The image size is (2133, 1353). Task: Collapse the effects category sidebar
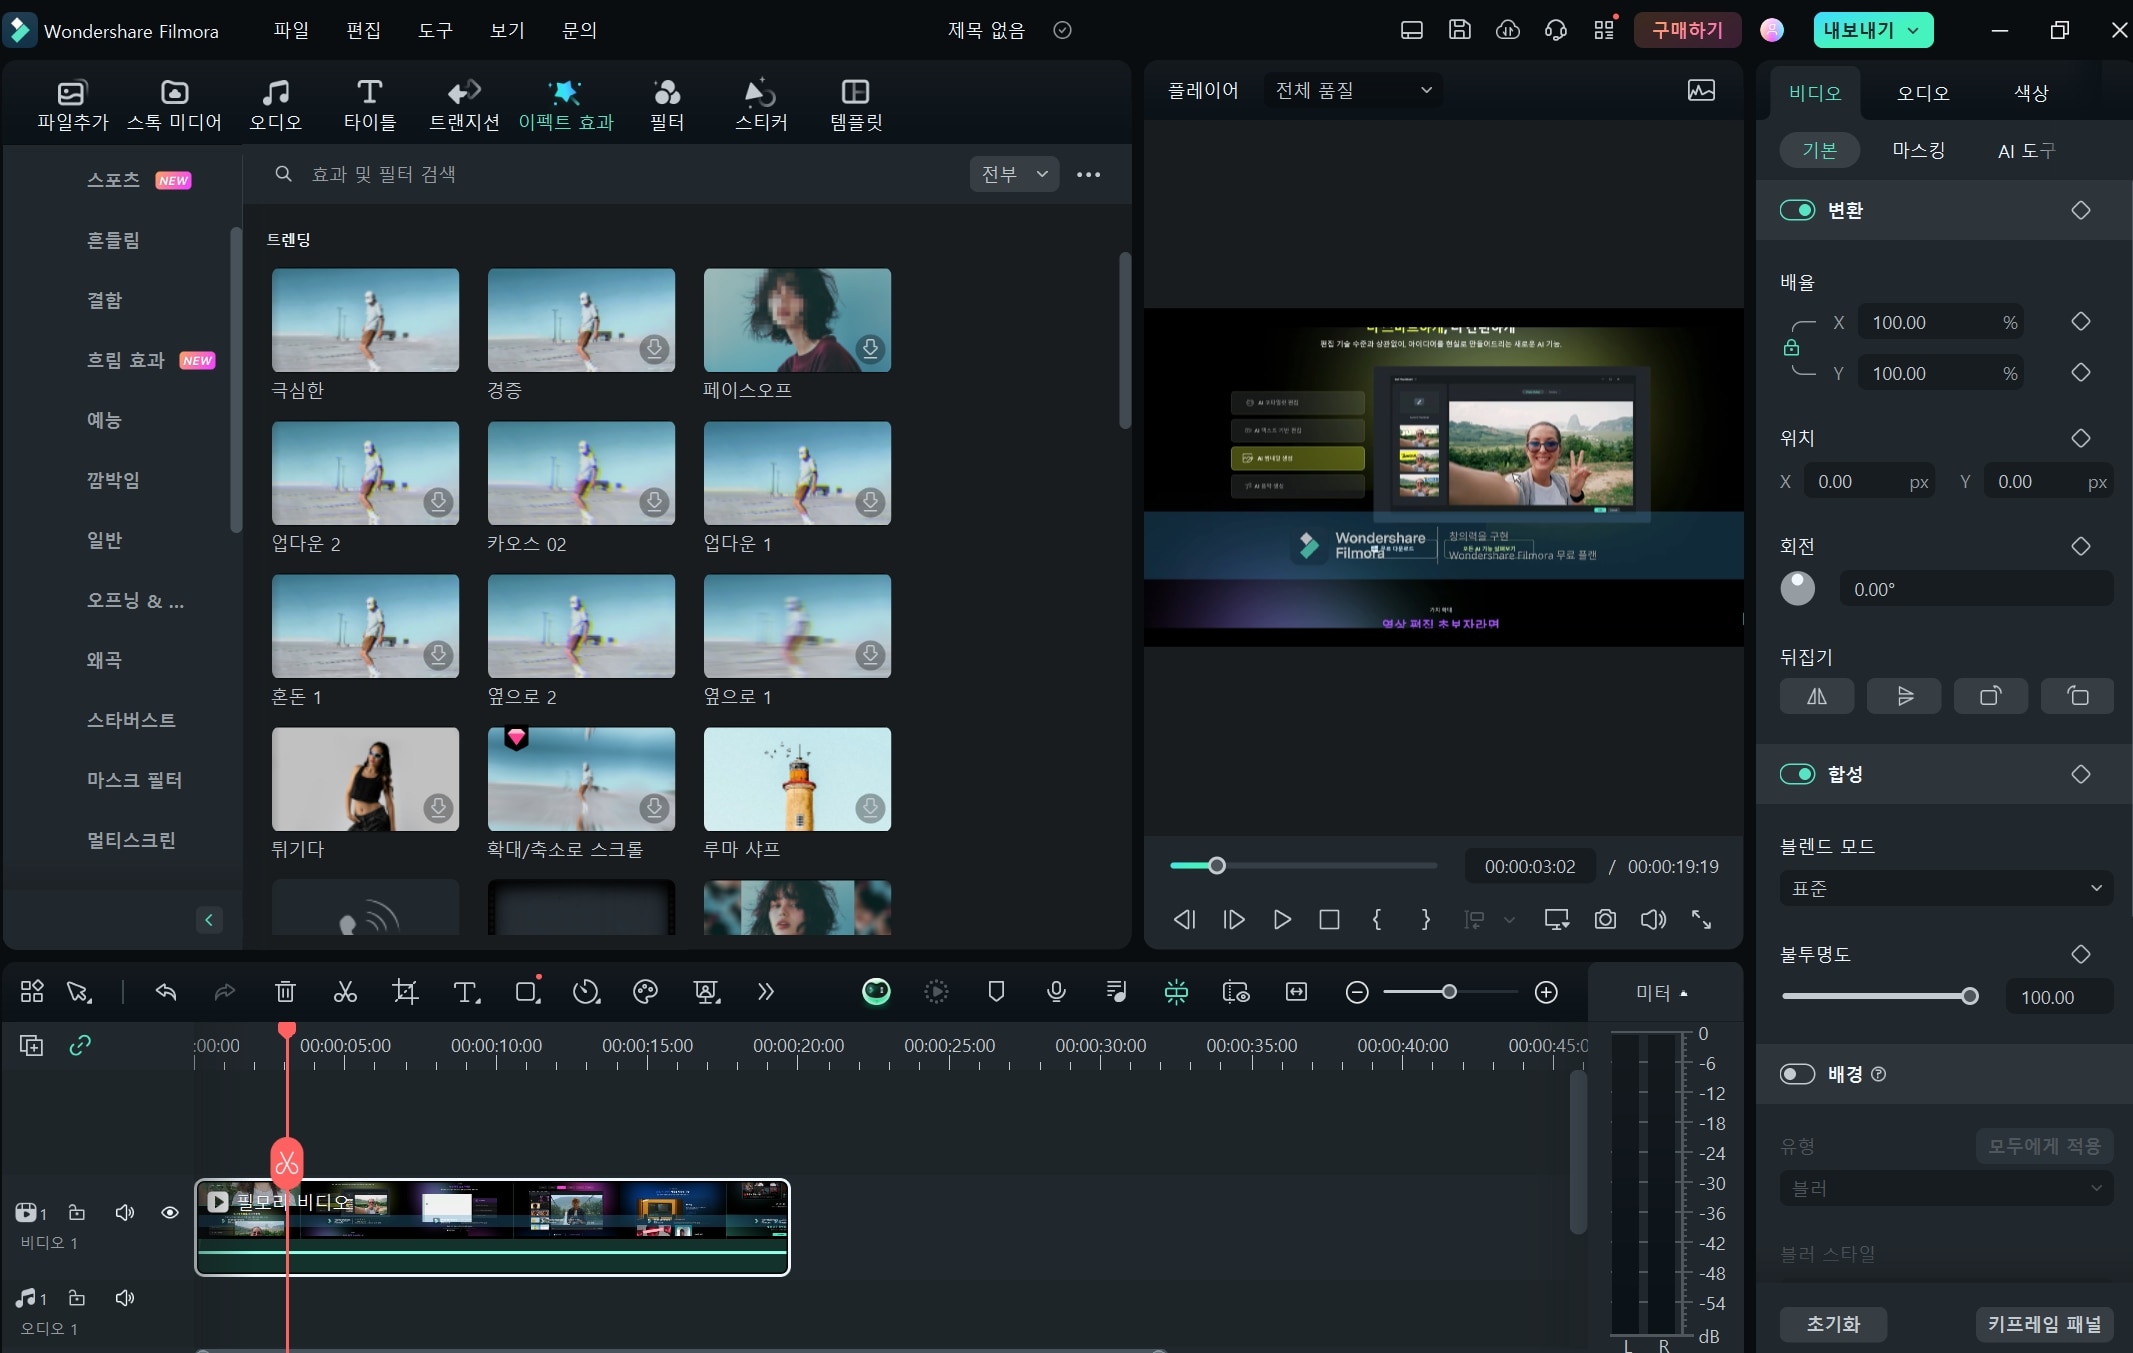[x=208, y=919]
